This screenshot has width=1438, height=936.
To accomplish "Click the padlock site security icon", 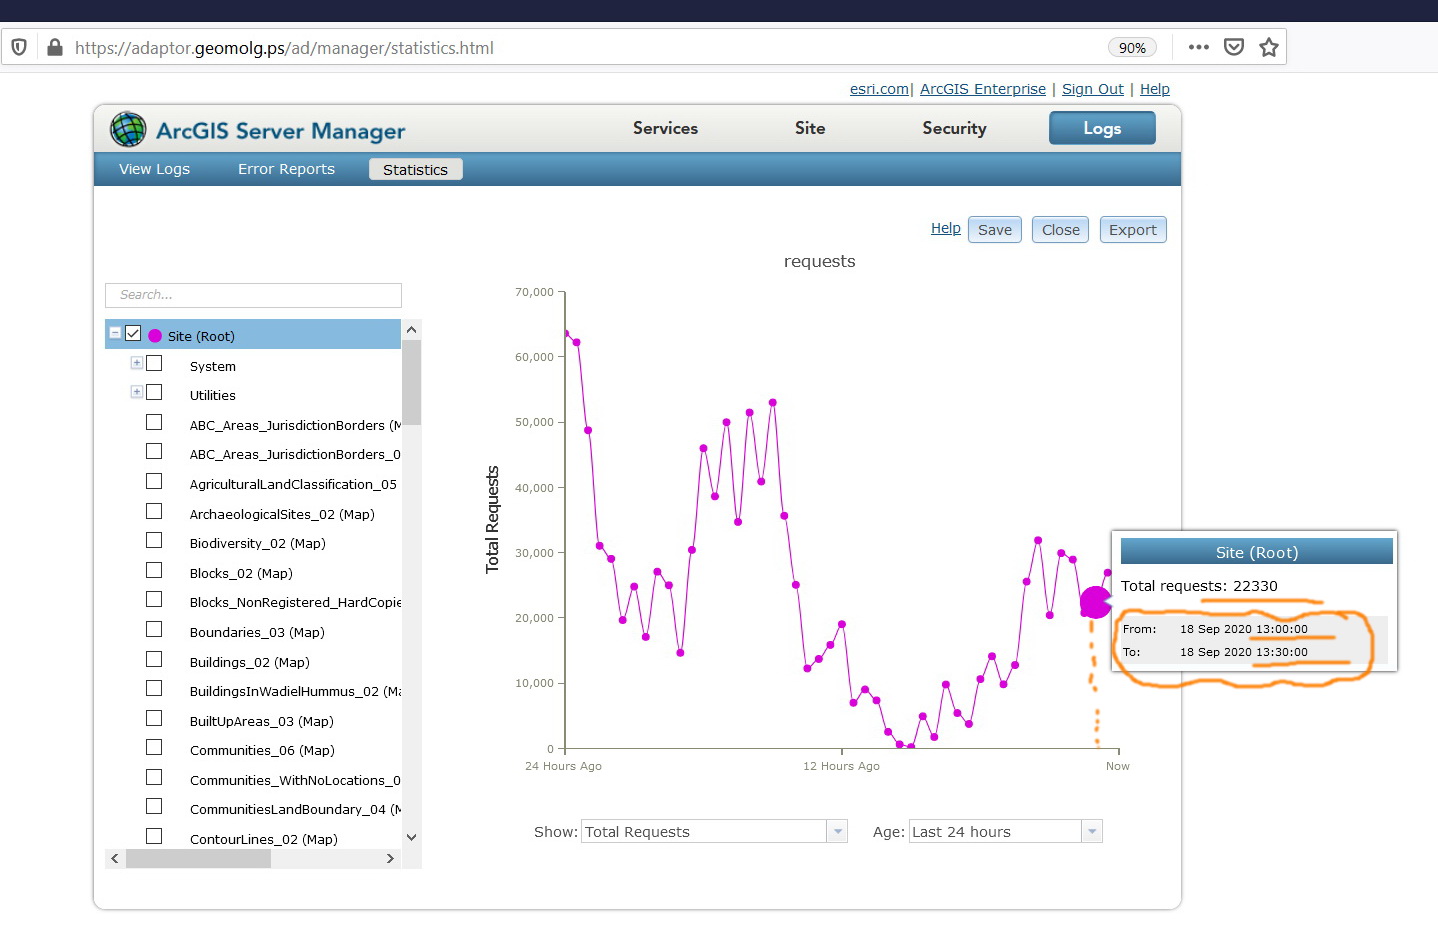I will pos(55,47).
